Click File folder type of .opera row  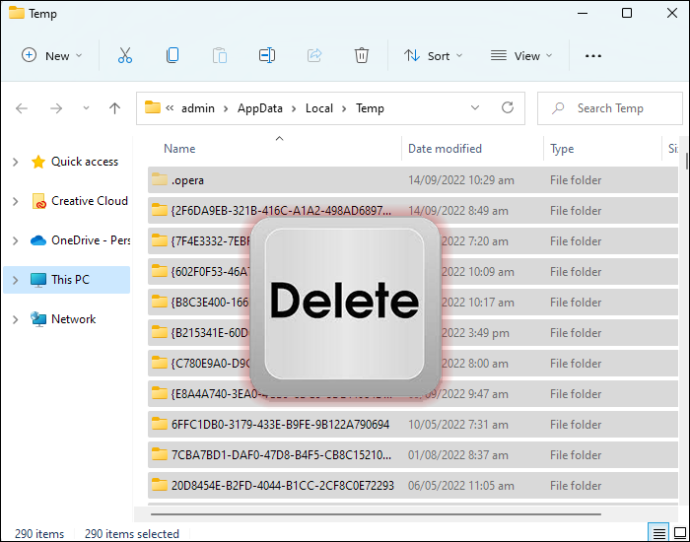(576, 180)
